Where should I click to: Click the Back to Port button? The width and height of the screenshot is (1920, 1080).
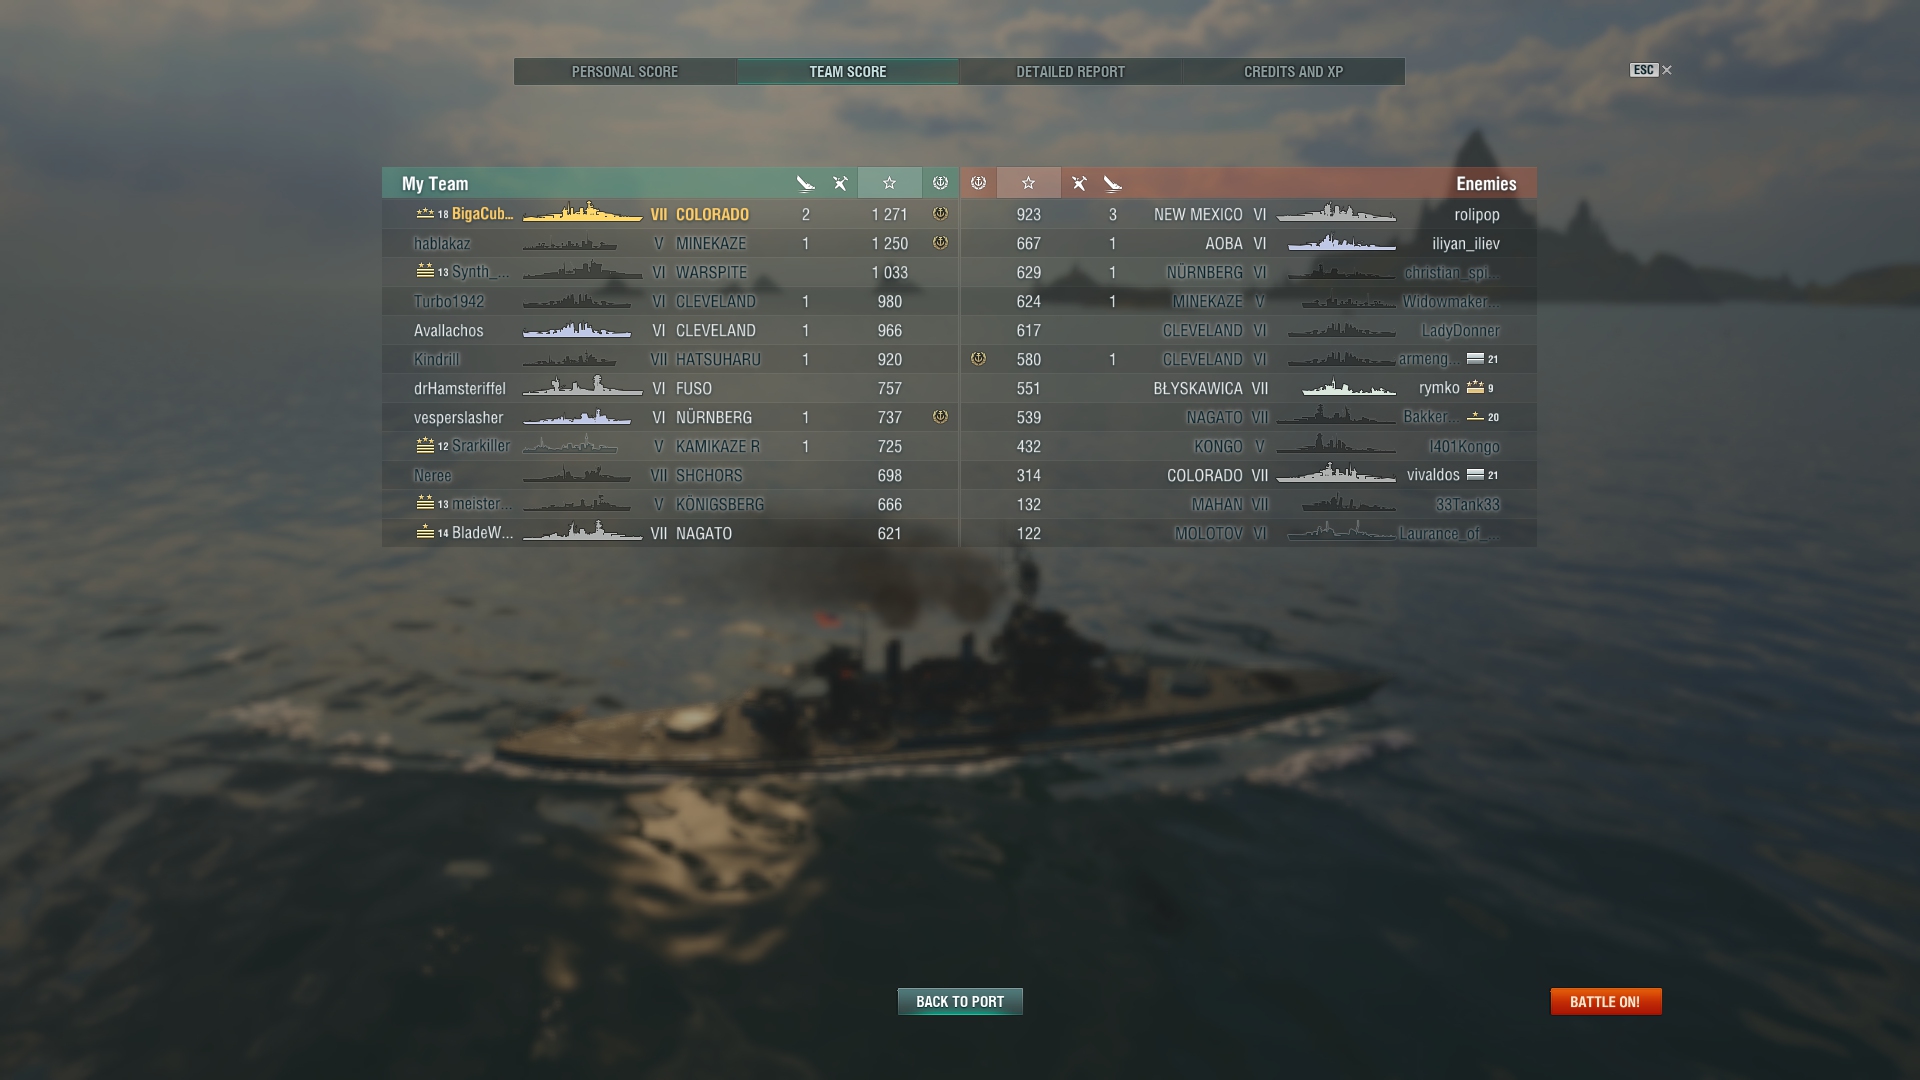click(x=960, y=1001)
